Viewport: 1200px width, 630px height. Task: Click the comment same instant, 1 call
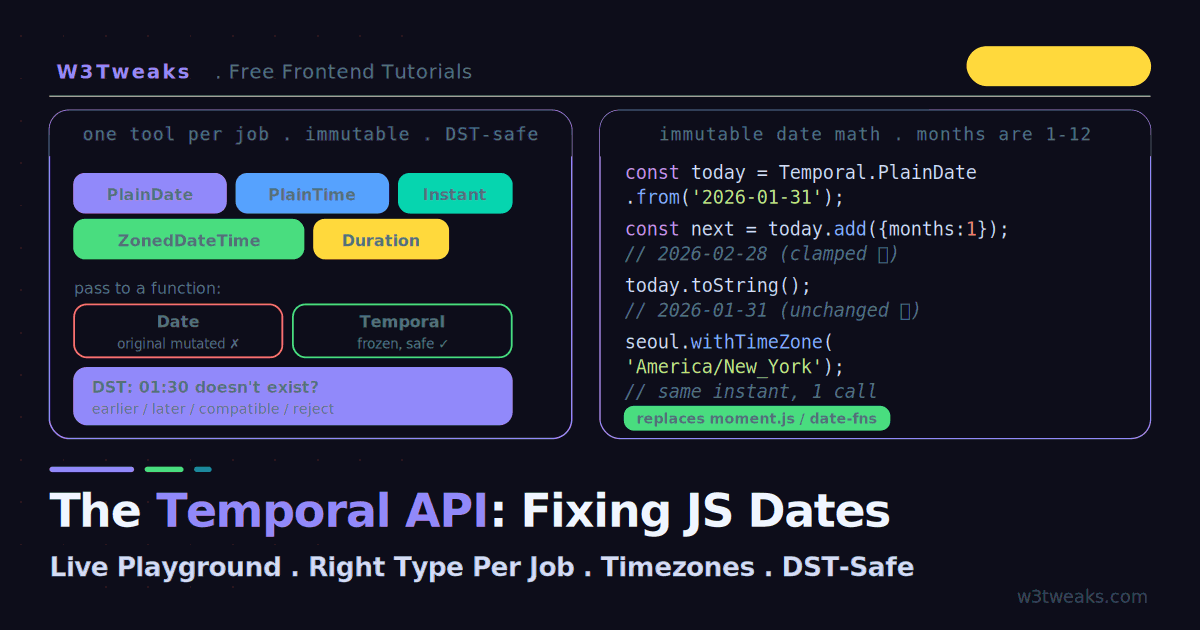(751, 392)
